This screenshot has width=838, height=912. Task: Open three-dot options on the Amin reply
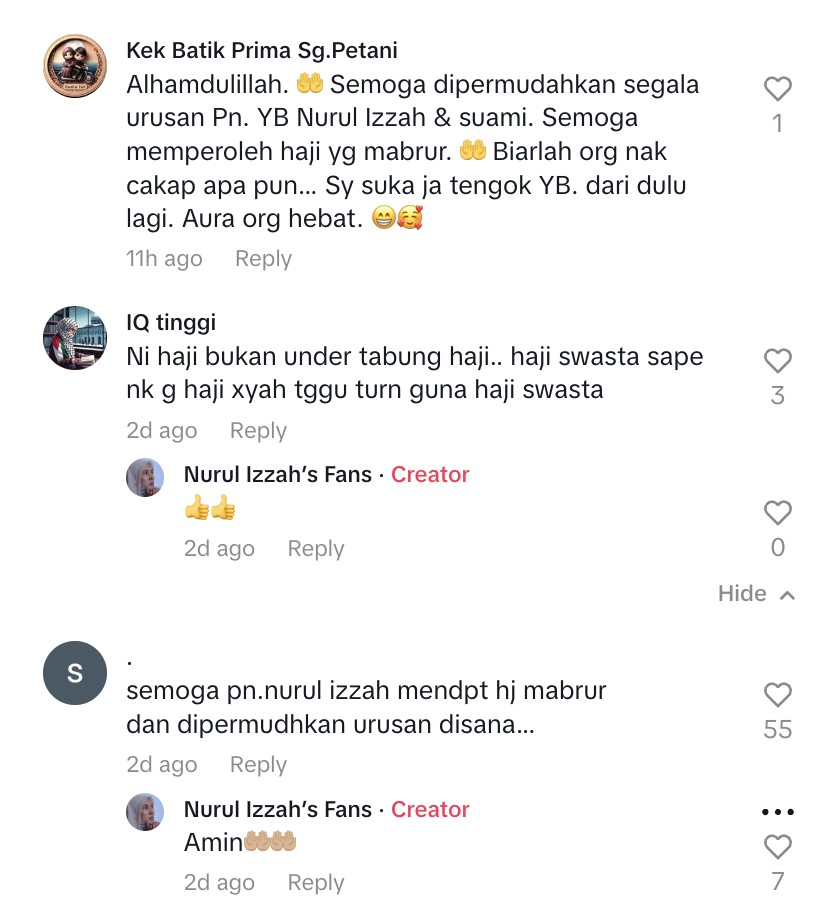[x=778, y=811]
